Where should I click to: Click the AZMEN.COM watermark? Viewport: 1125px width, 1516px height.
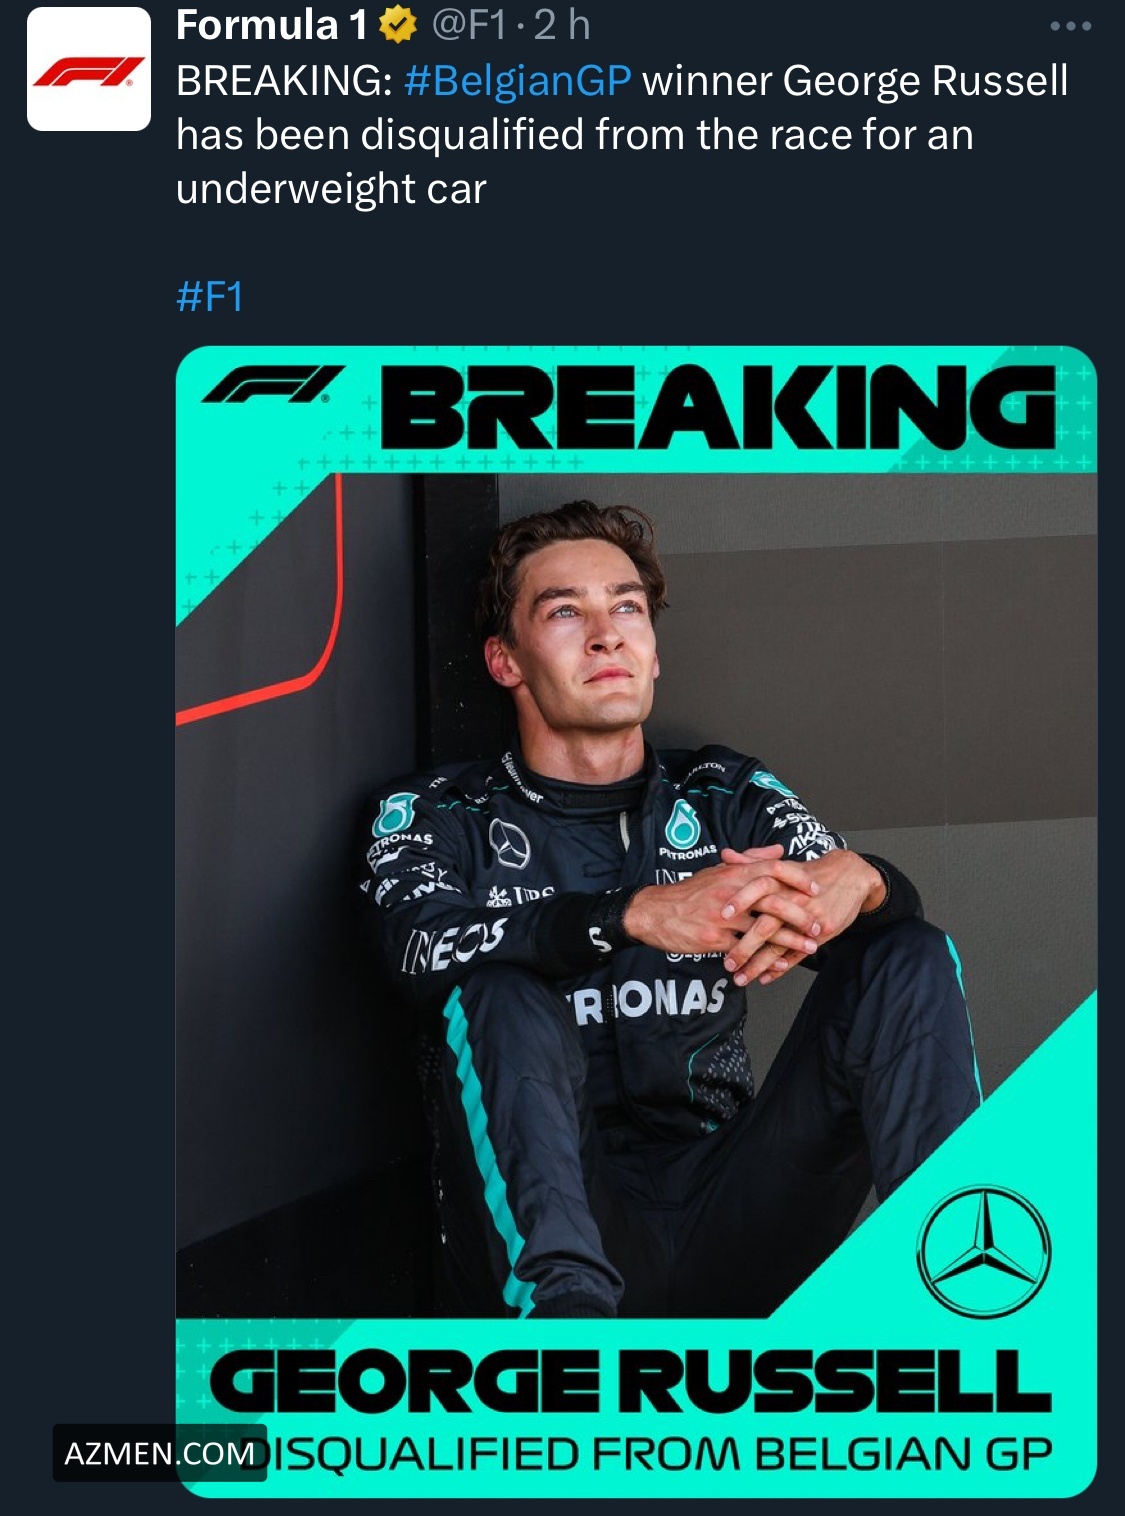[x=159, y=1453]
